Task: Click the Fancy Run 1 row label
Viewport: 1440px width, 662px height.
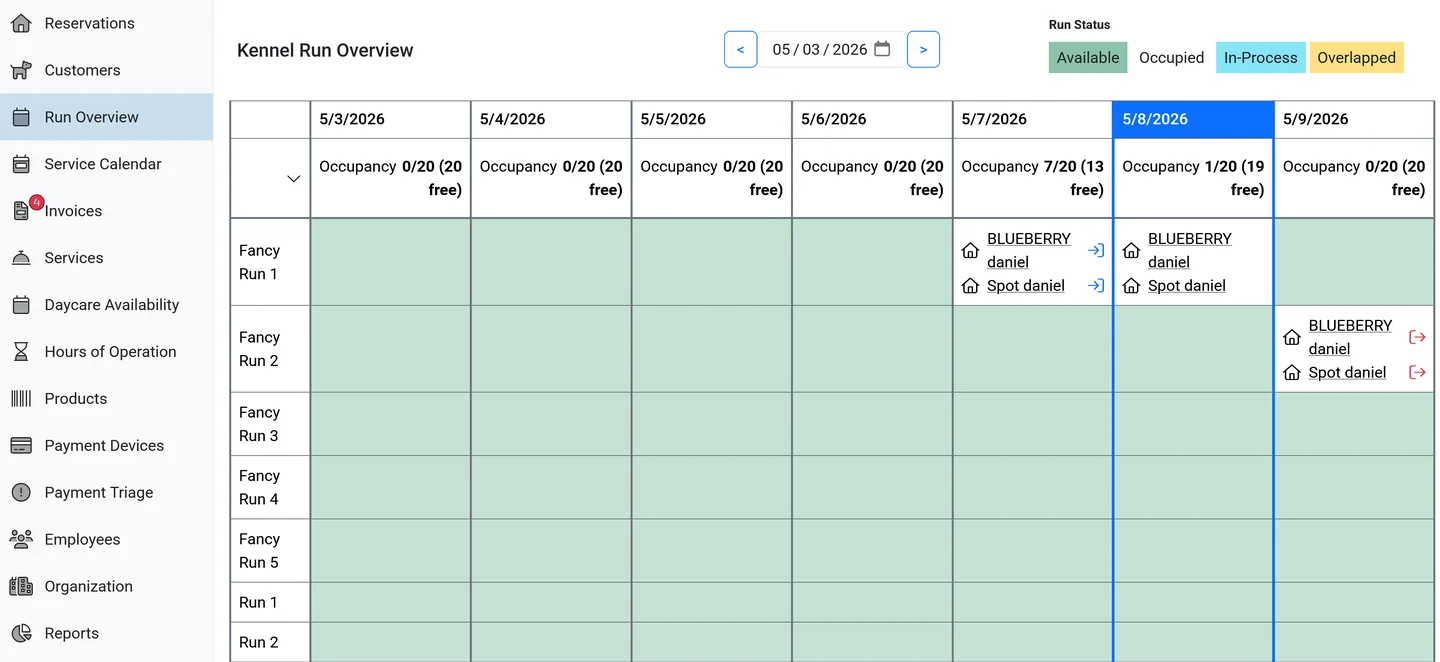Action: 270,262
